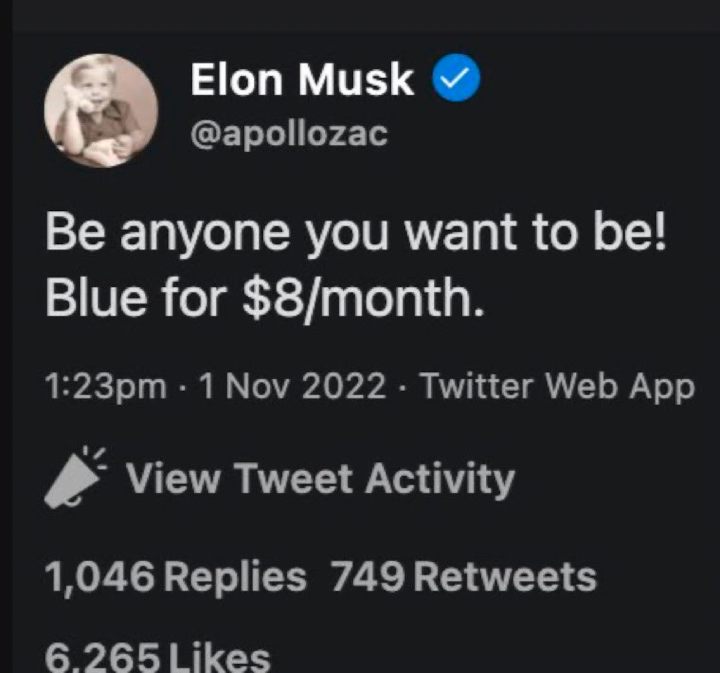The width and height of the screenshot is (720, 673).
Task: Click the word Retweets
Action: click(504, 577)
